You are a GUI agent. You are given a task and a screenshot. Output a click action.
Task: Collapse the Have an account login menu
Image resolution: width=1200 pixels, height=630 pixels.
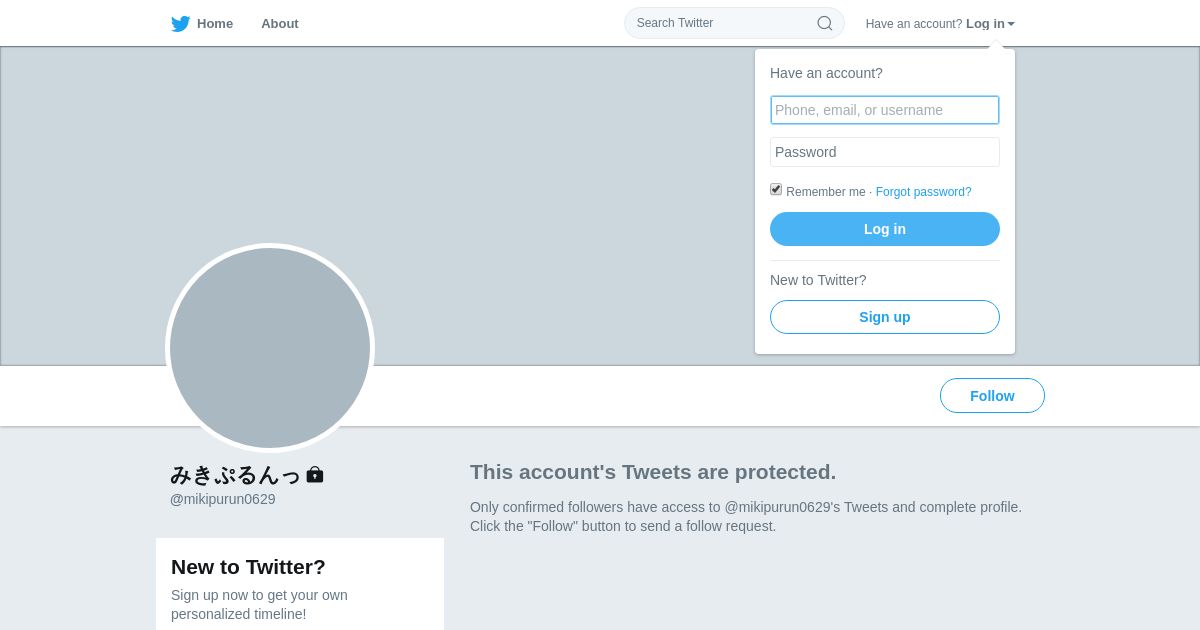pyautogui.click(x=984, y=24)
